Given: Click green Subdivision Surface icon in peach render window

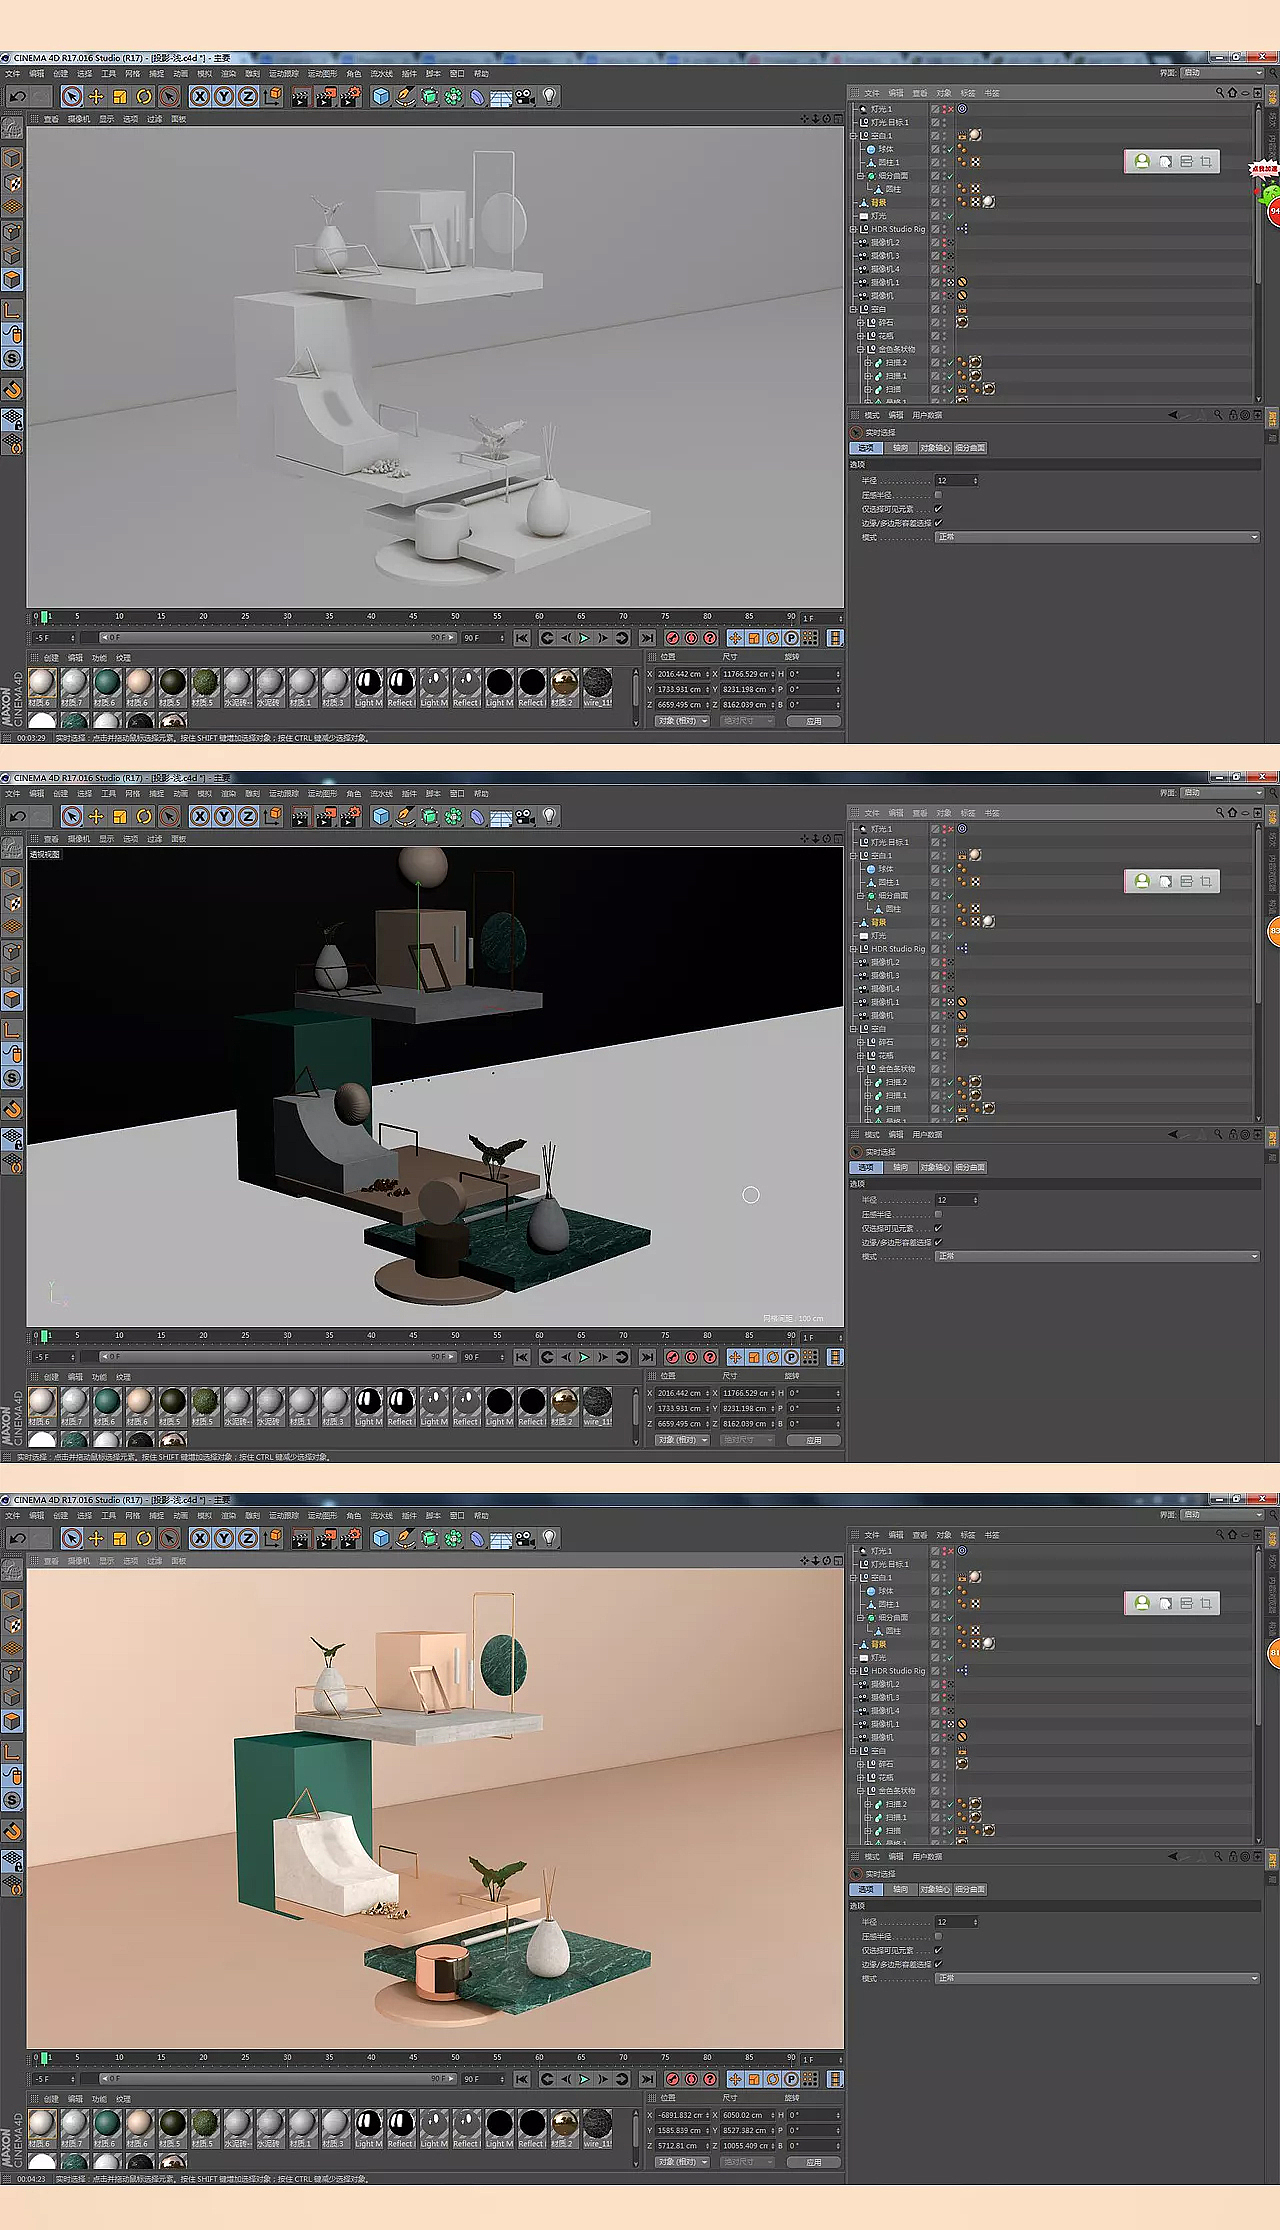Looking at the screenshot, I should [x=430, y=1538].
